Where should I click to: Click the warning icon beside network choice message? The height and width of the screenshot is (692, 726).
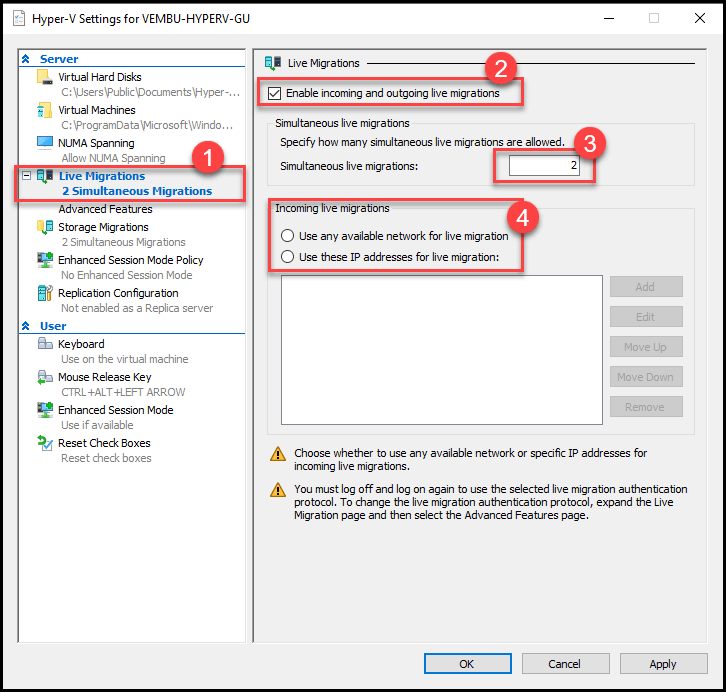point(278,454)
